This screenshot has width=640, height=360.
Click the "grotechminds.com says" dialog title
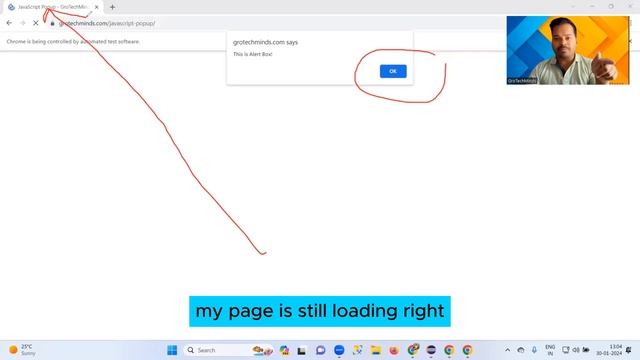(x=265, y=42)
